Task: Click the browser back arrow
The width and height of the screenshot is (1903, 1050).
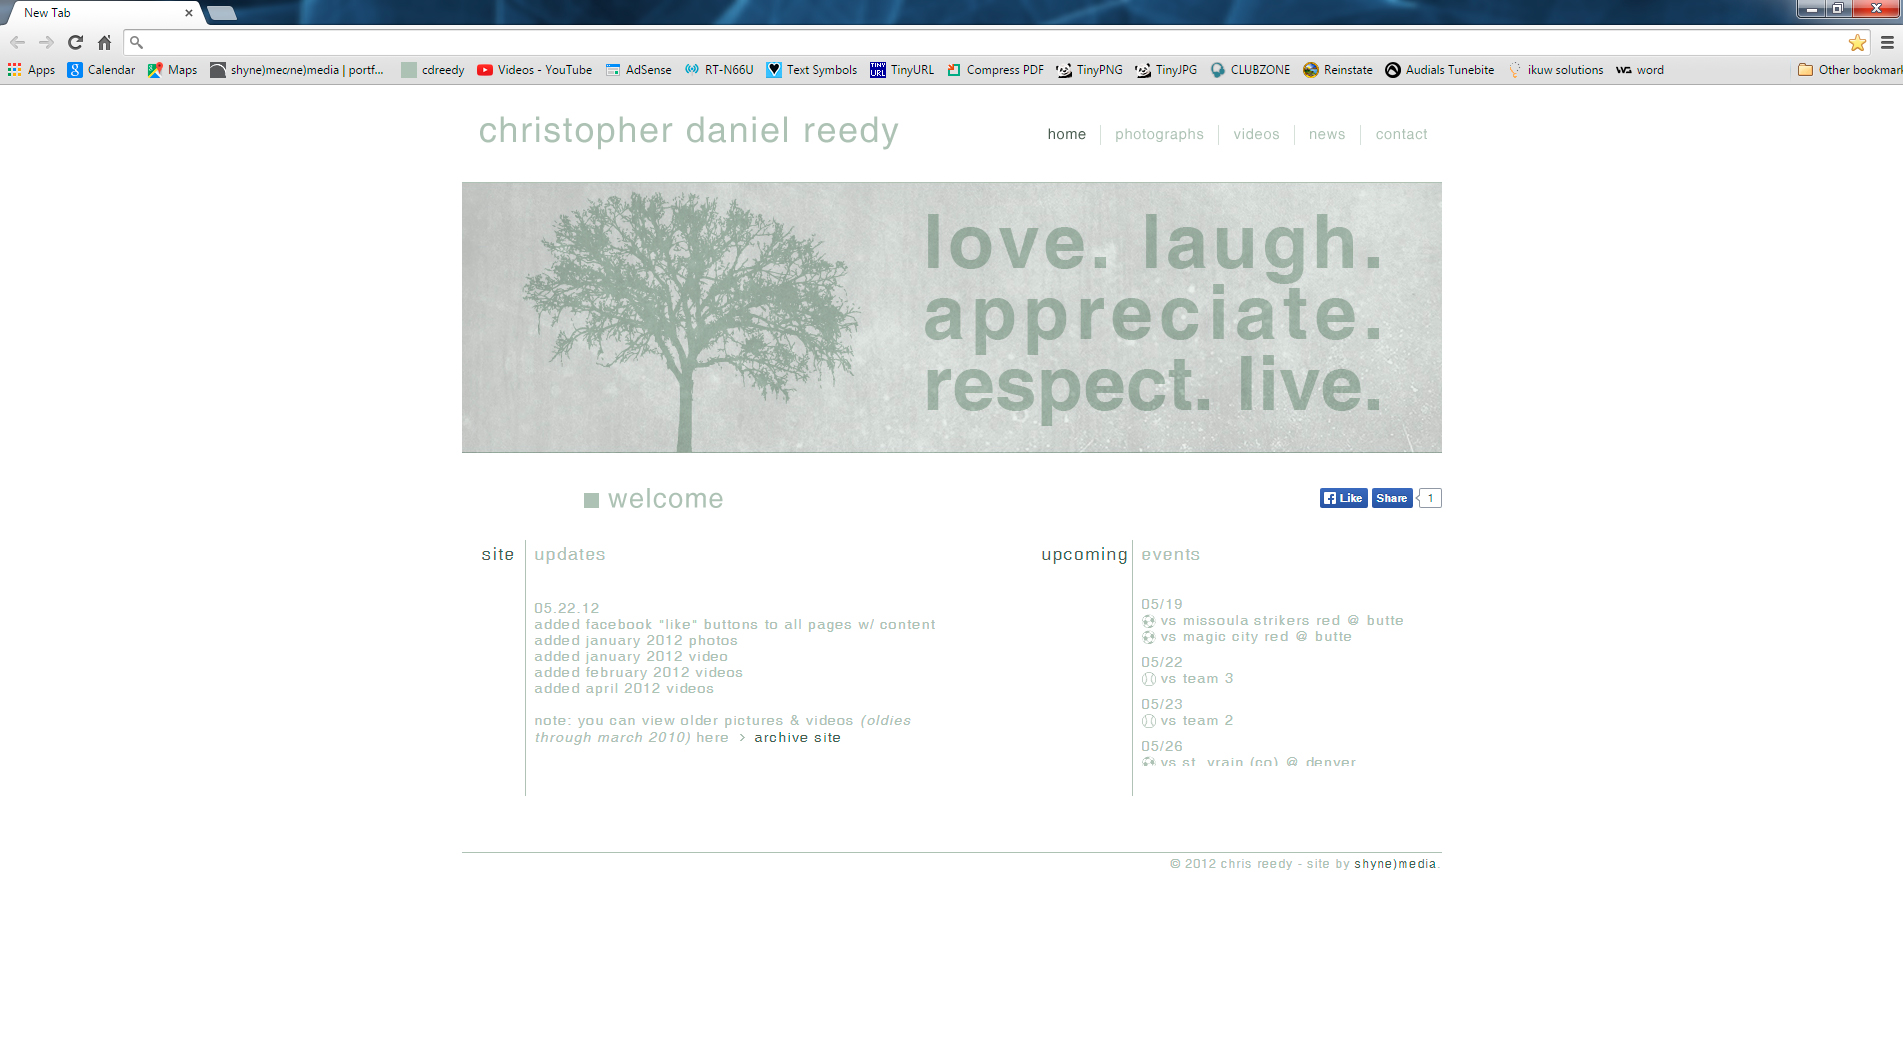Action: tap(17, 42)
